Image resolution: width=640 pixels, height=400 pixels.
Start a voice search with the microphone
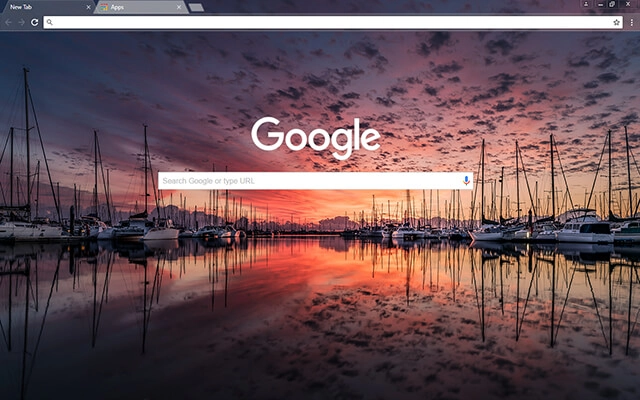pyautogui.click(x=466, y=181)
